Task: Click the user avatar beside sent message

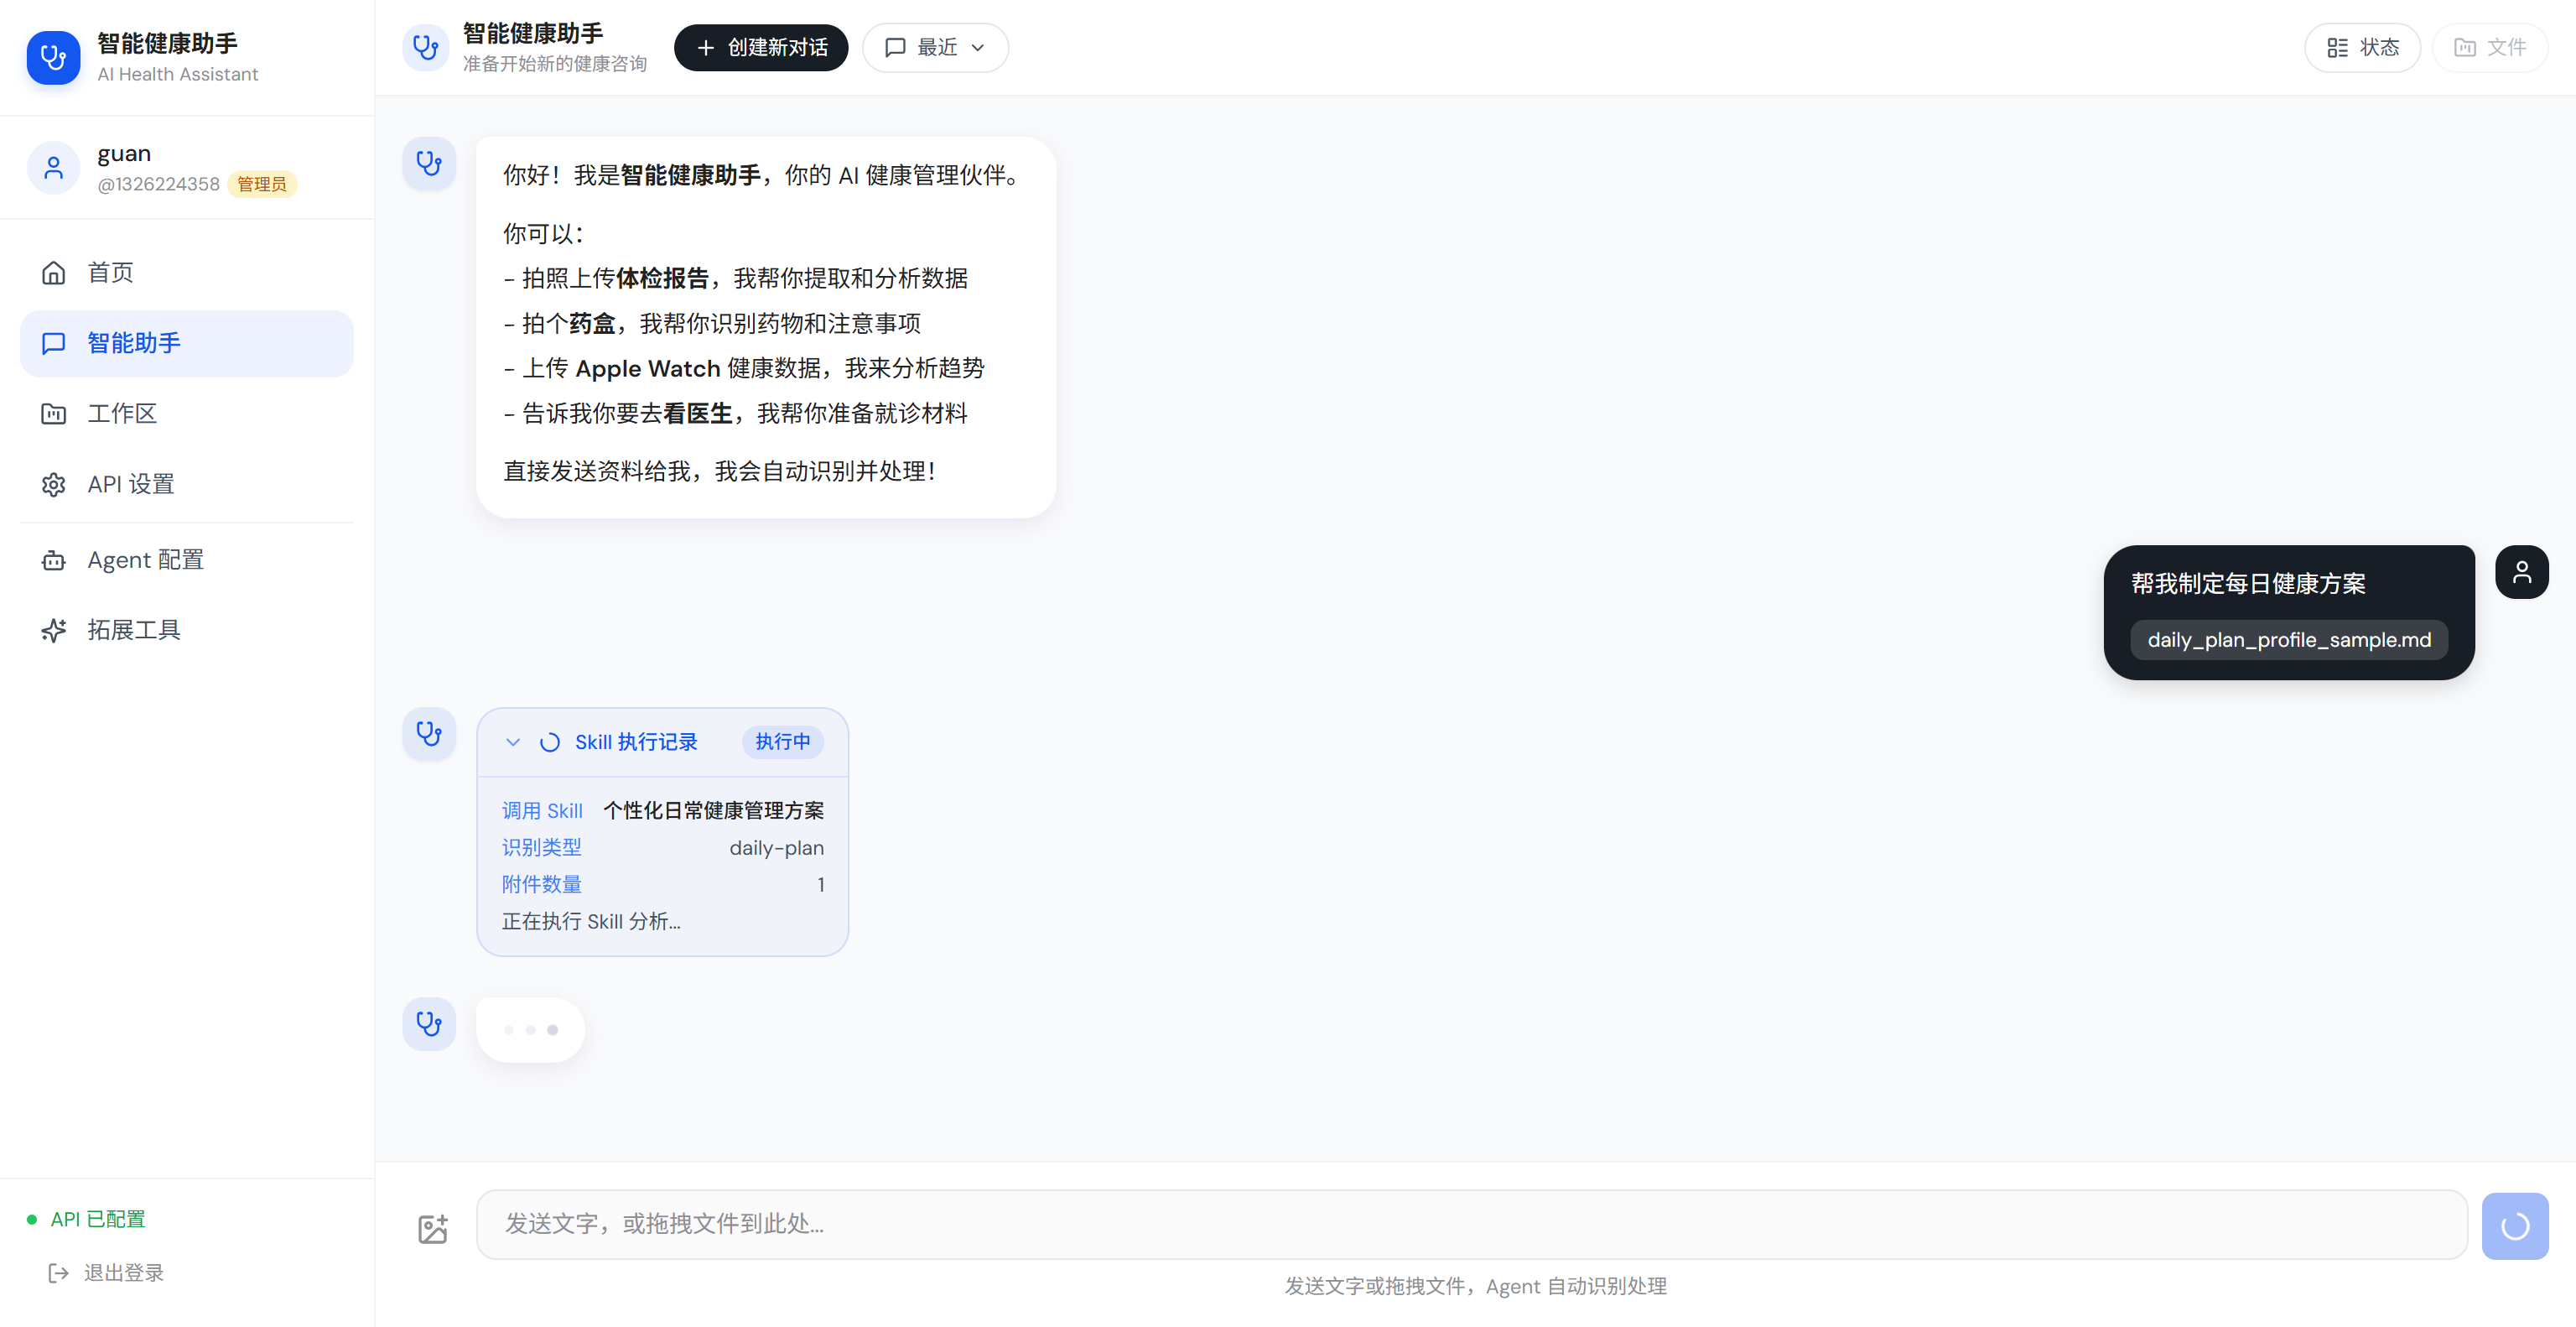Action: point(2522,572)
